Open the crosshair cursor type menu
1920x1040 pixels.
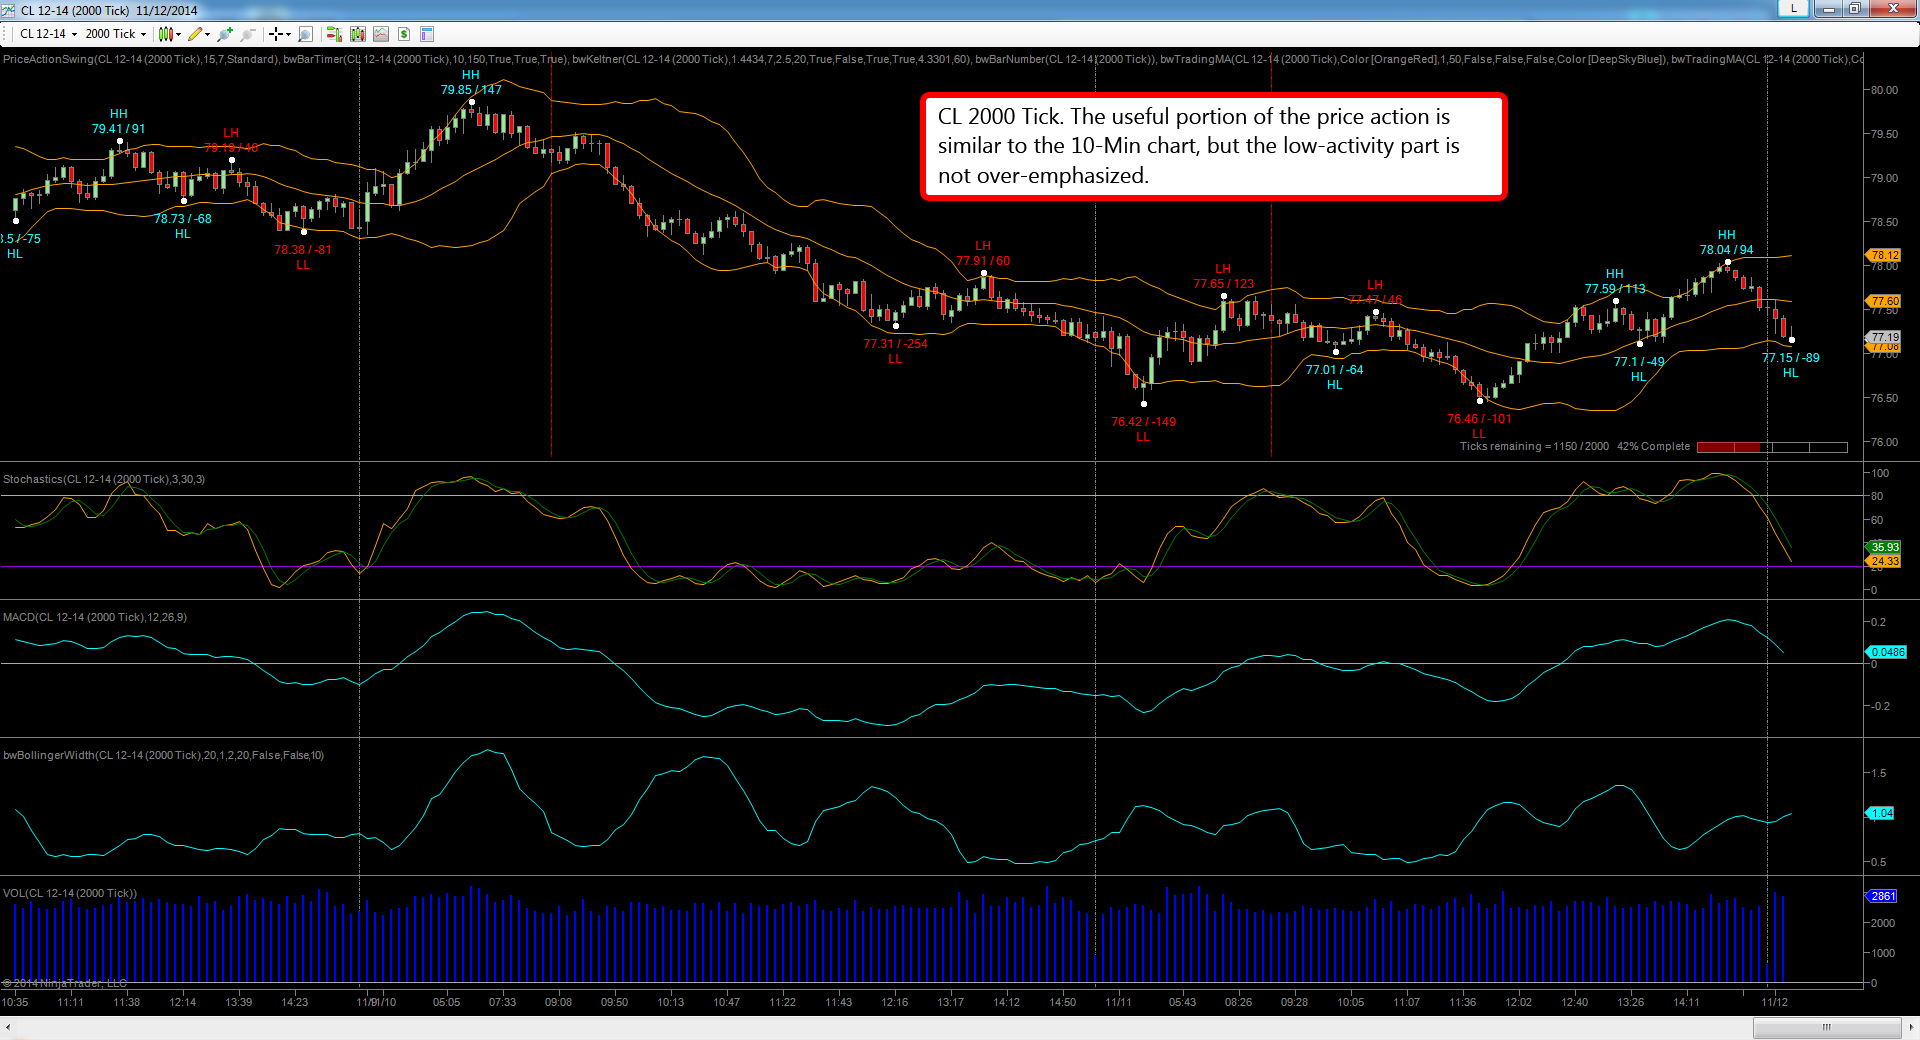(279, 34)
